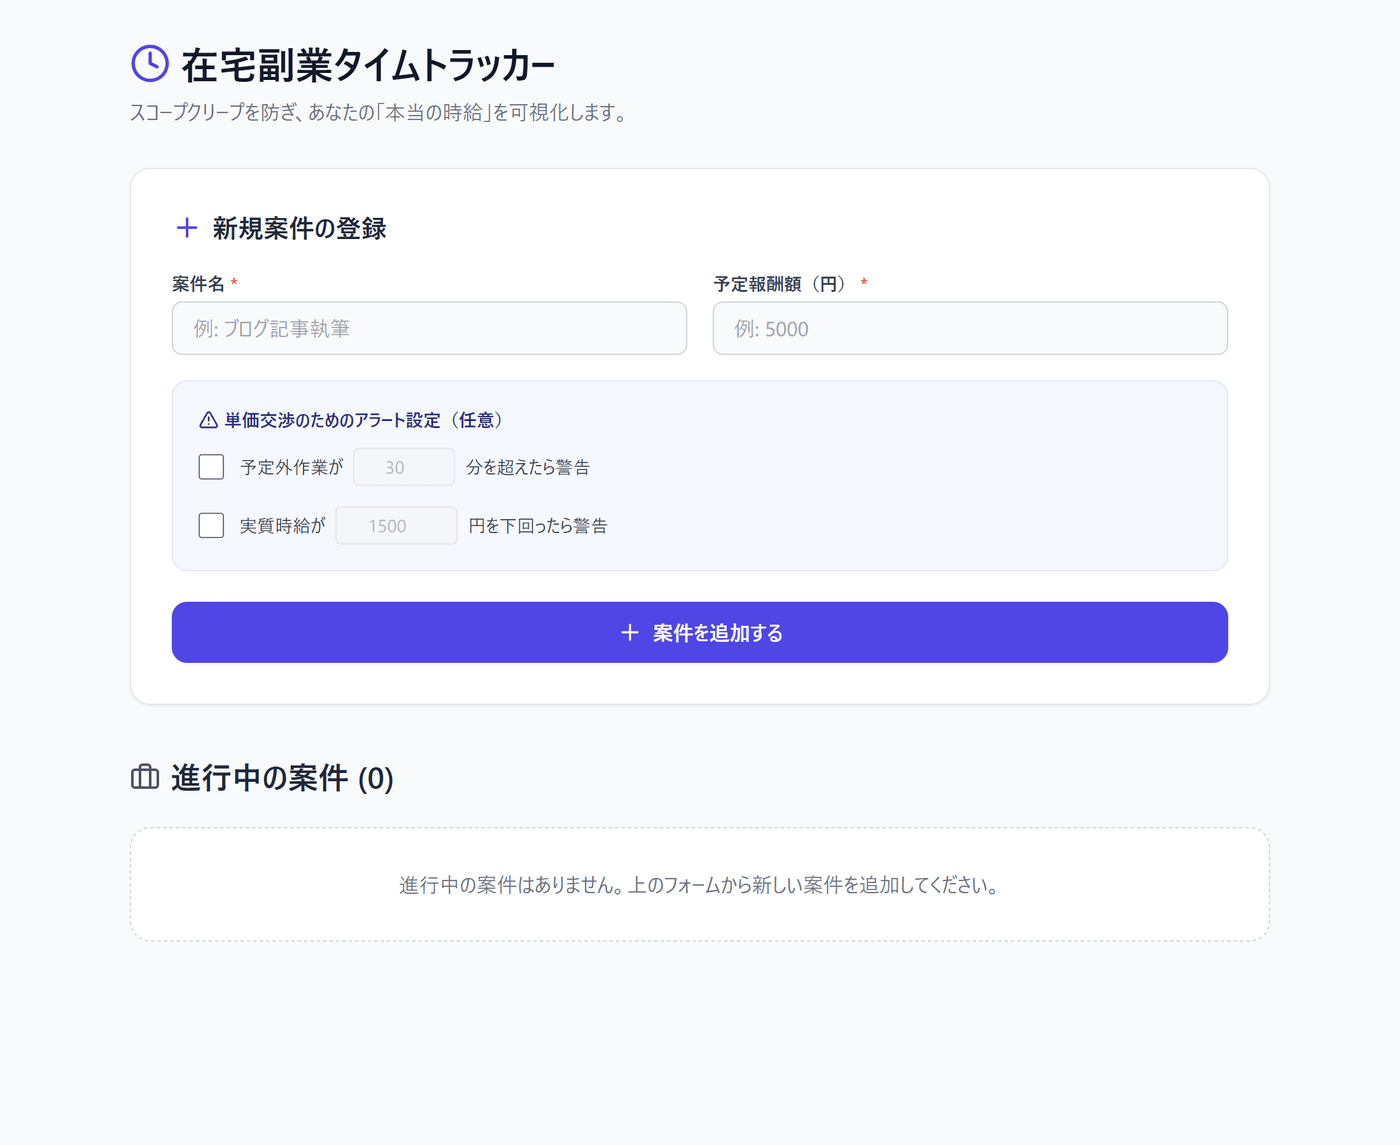The width and height of the screenshot is (1400, 1145).
Task: Click the subtitle about スコープクリープ
Action: (381, 113)
